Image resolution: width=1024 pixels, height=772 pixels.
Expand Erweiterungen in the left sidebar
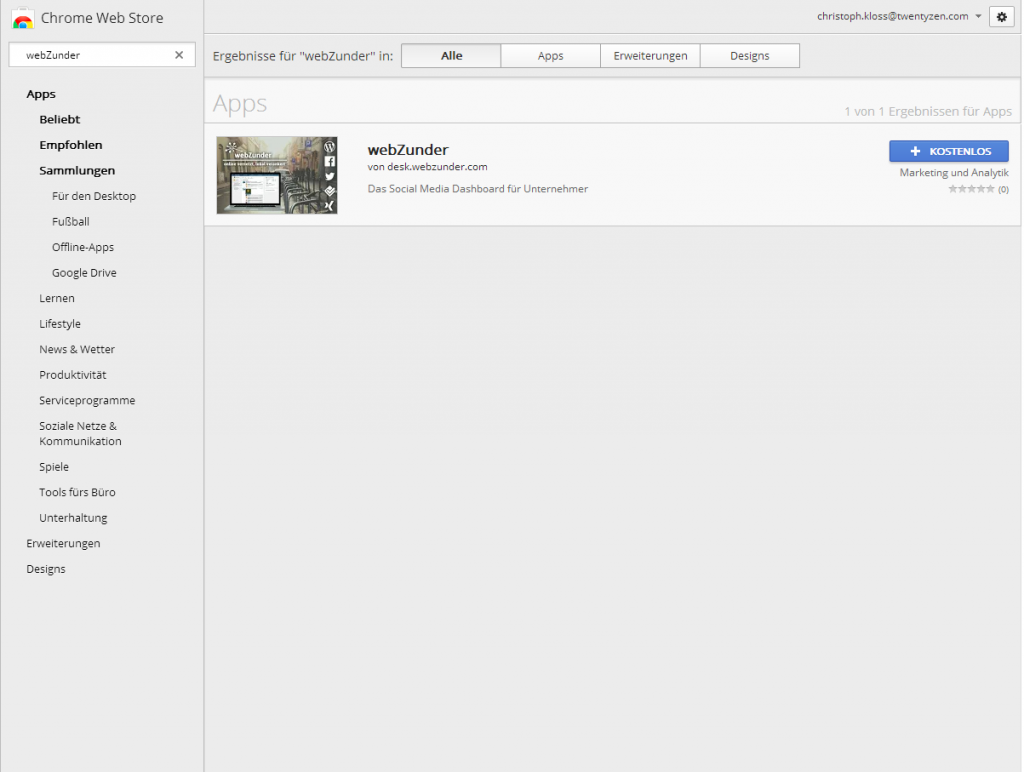click(63, 543)
